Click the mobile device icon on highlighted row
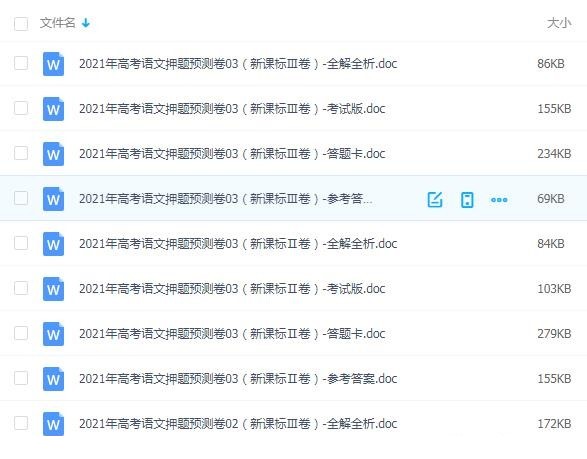The height and width of the screenshot is (459, 587). point(467,199)
